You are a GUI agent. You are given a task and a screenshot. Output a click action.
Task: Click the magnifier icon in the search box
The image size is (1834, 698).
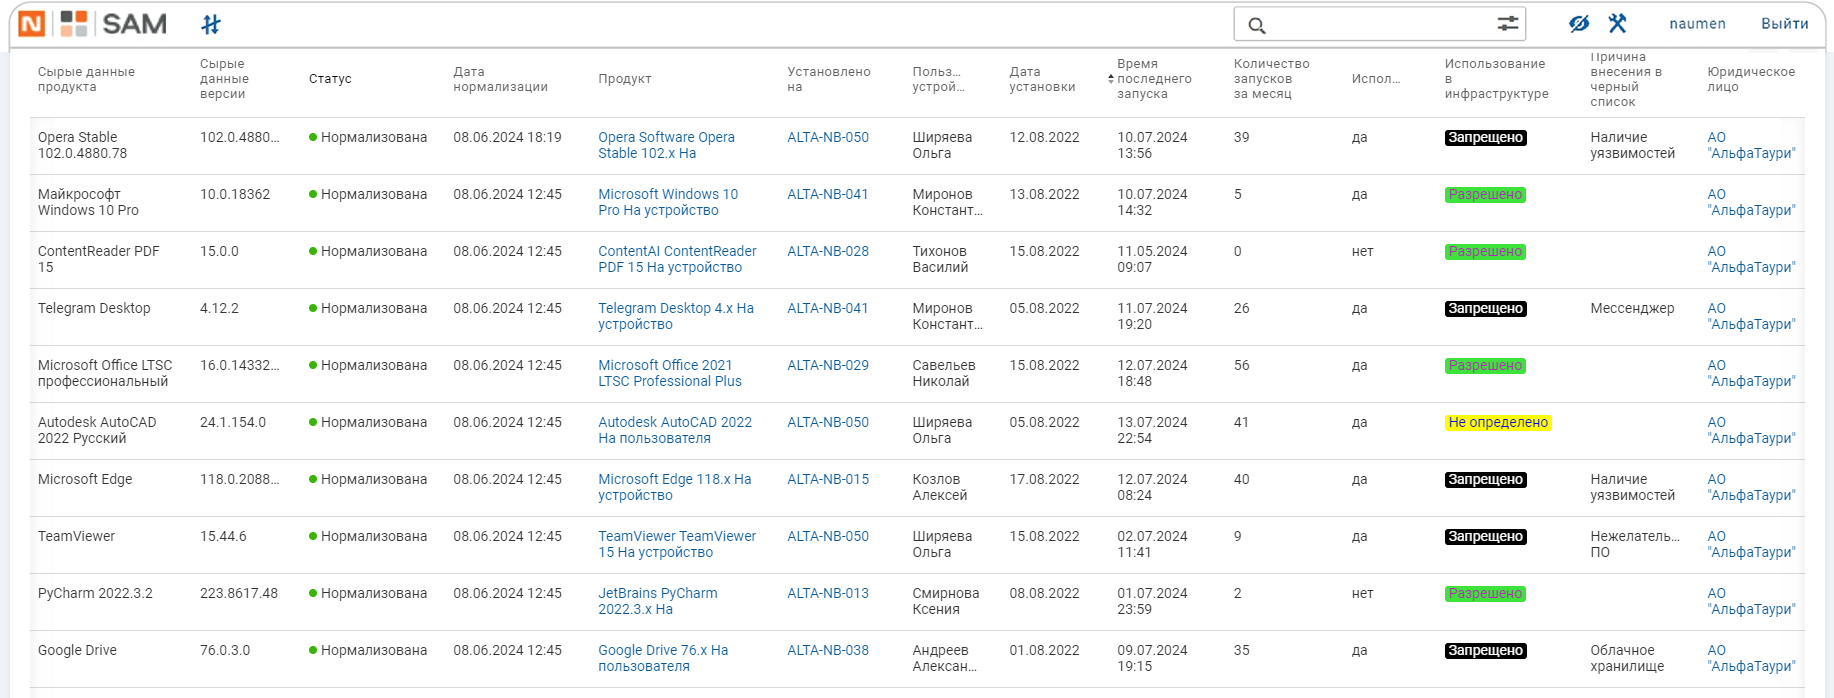pyautogui.click(x=1257, y=25)
